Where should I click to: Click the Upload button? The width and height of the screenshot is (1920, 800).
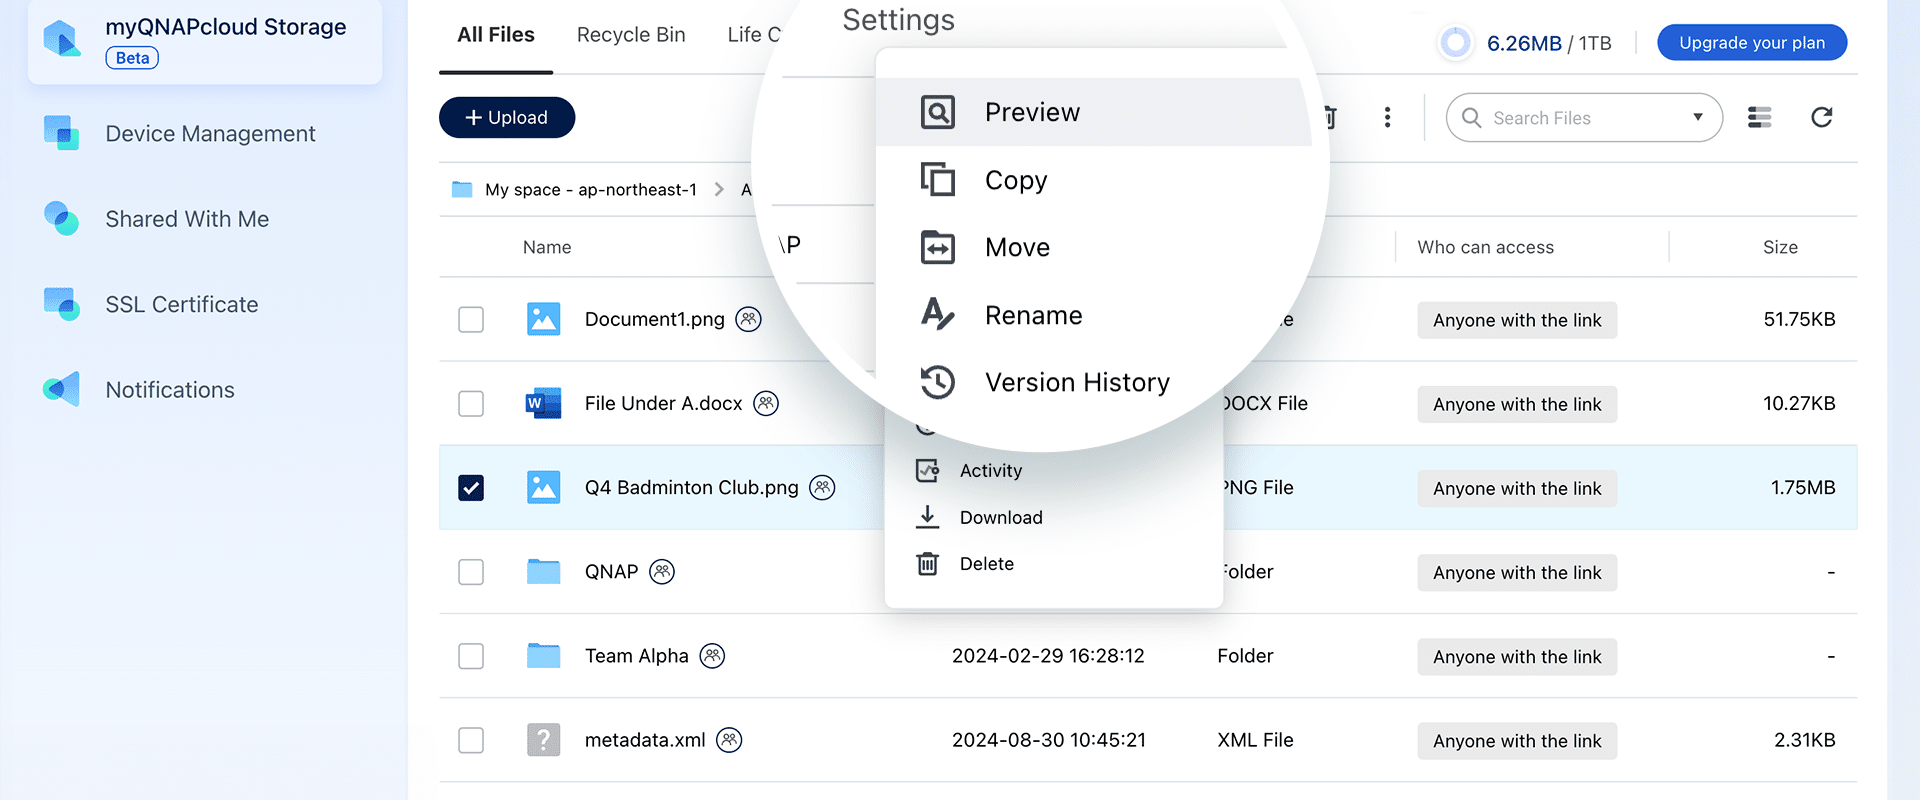tap(507, 117)
